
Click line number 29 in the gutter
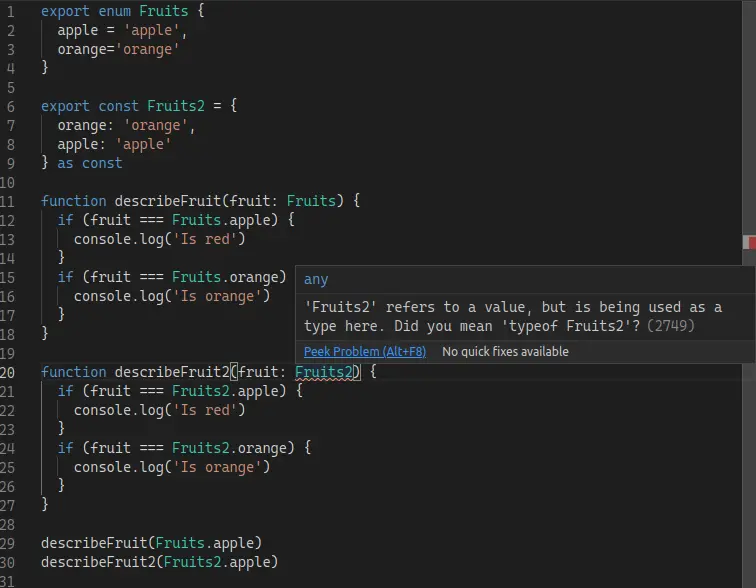click(x=8, y=544)
